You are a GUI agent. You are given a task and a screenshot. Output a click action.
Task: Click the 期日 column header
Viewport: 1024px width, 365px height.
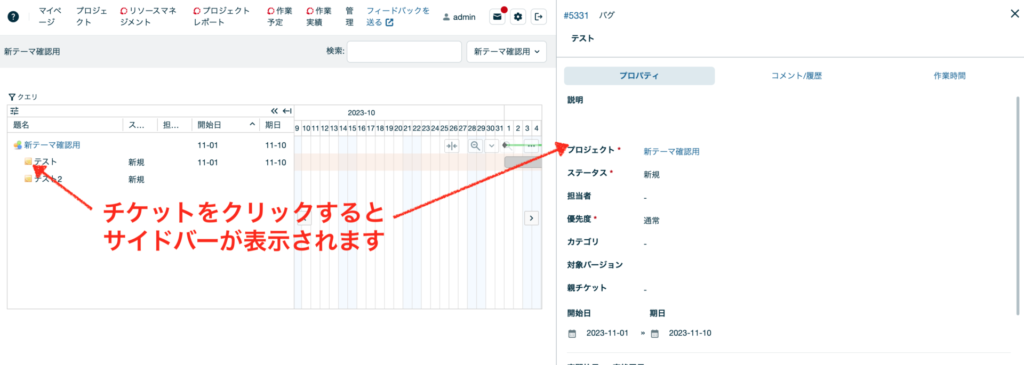(x=273, y=125)
